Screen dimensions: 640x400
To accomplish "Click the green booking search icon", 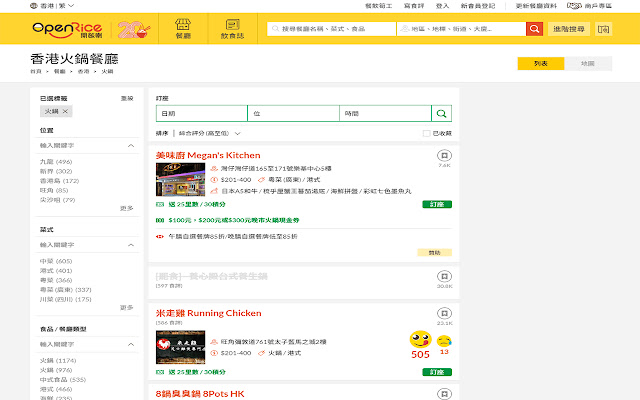I will (x=441, y=114).
